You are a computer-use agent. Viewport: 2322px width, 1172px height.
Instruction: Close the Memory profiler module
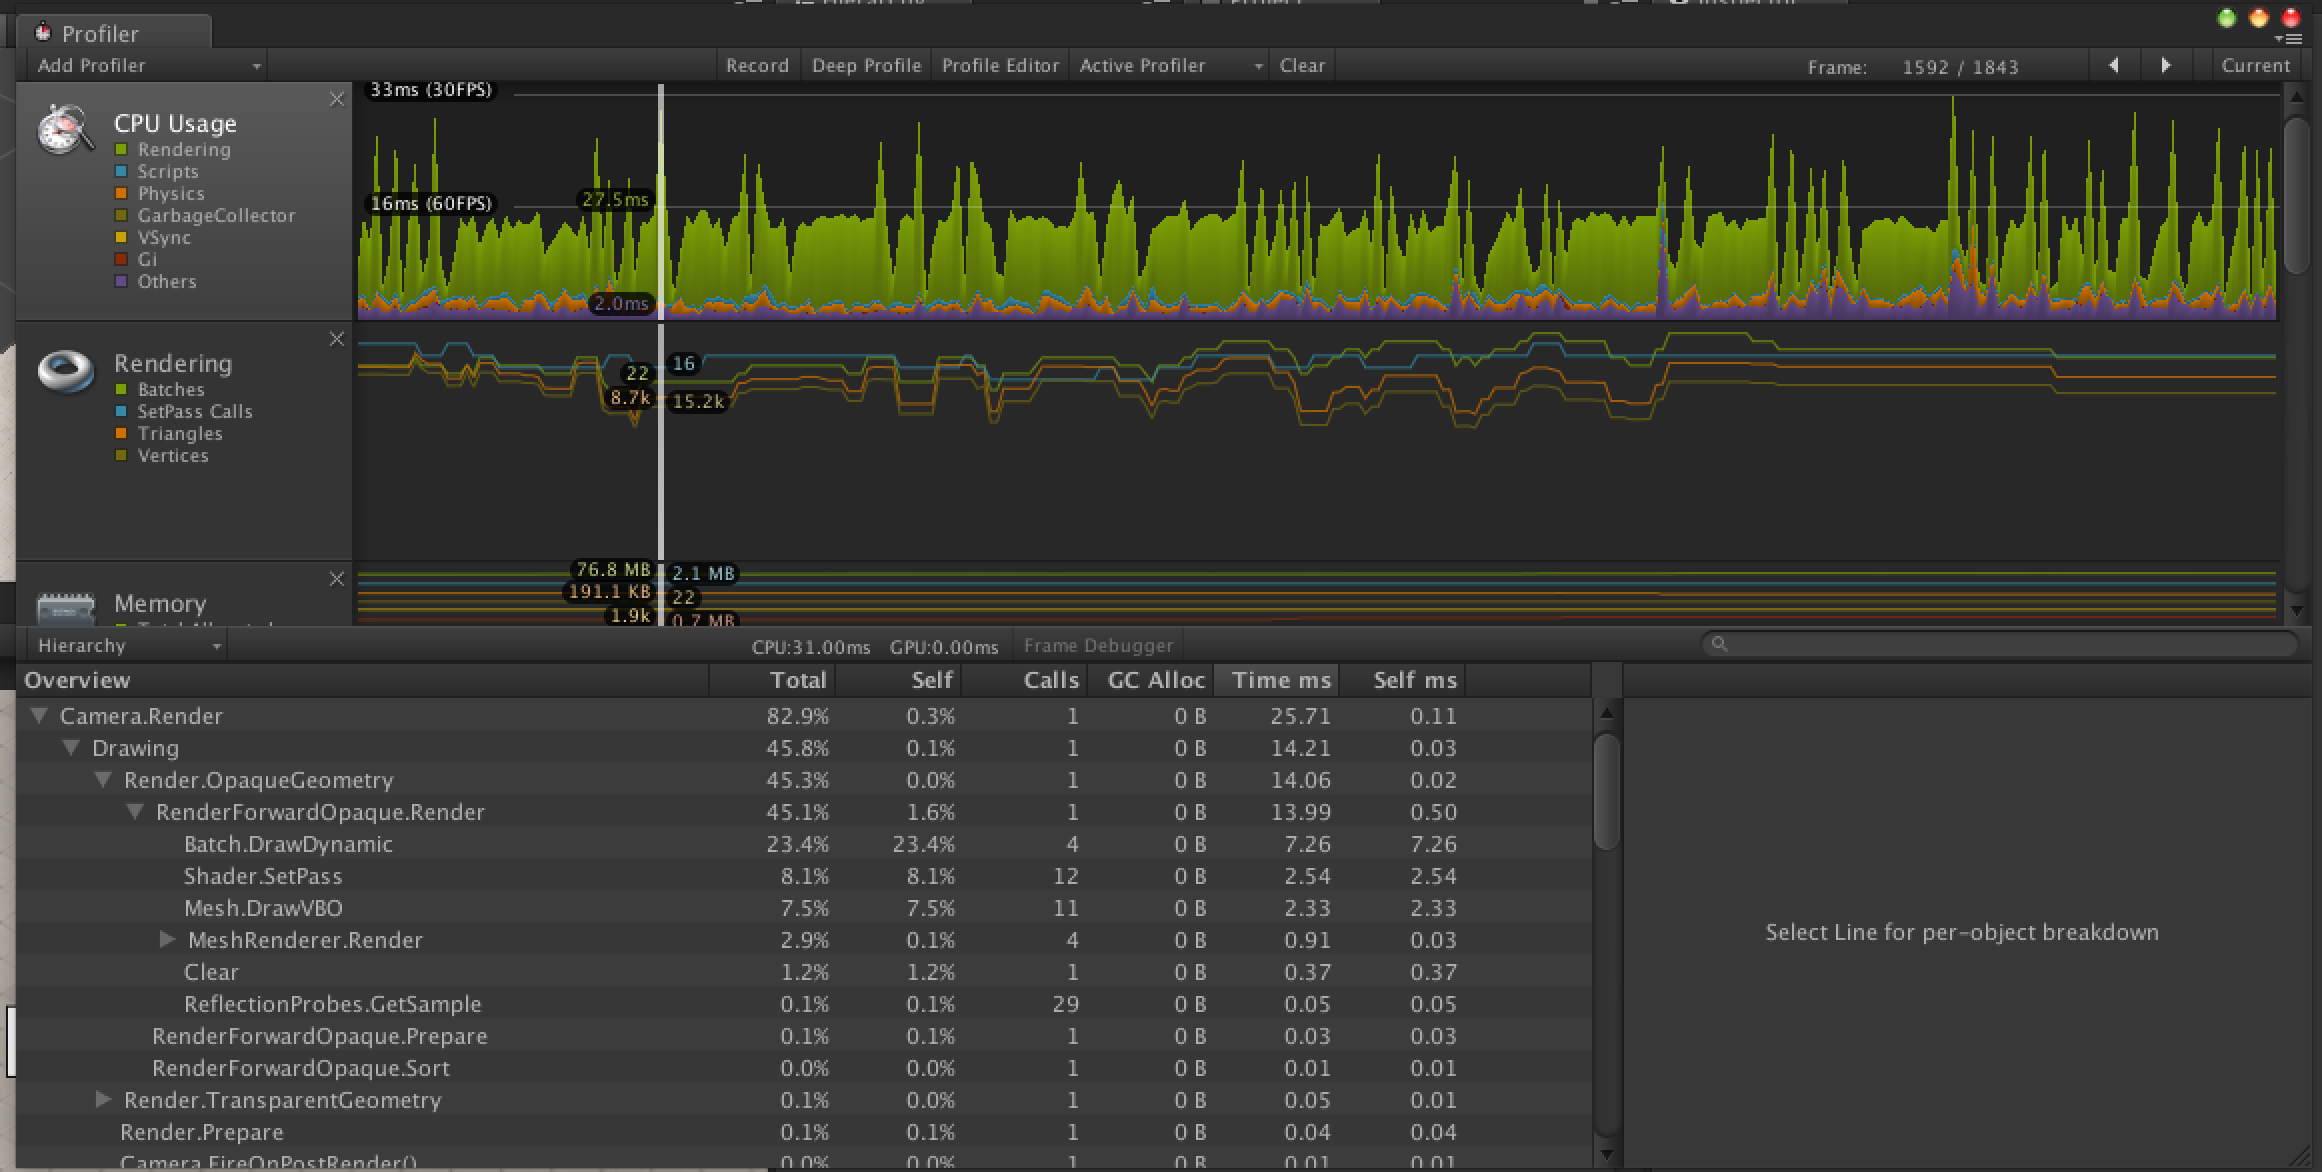tap(337, 579)
